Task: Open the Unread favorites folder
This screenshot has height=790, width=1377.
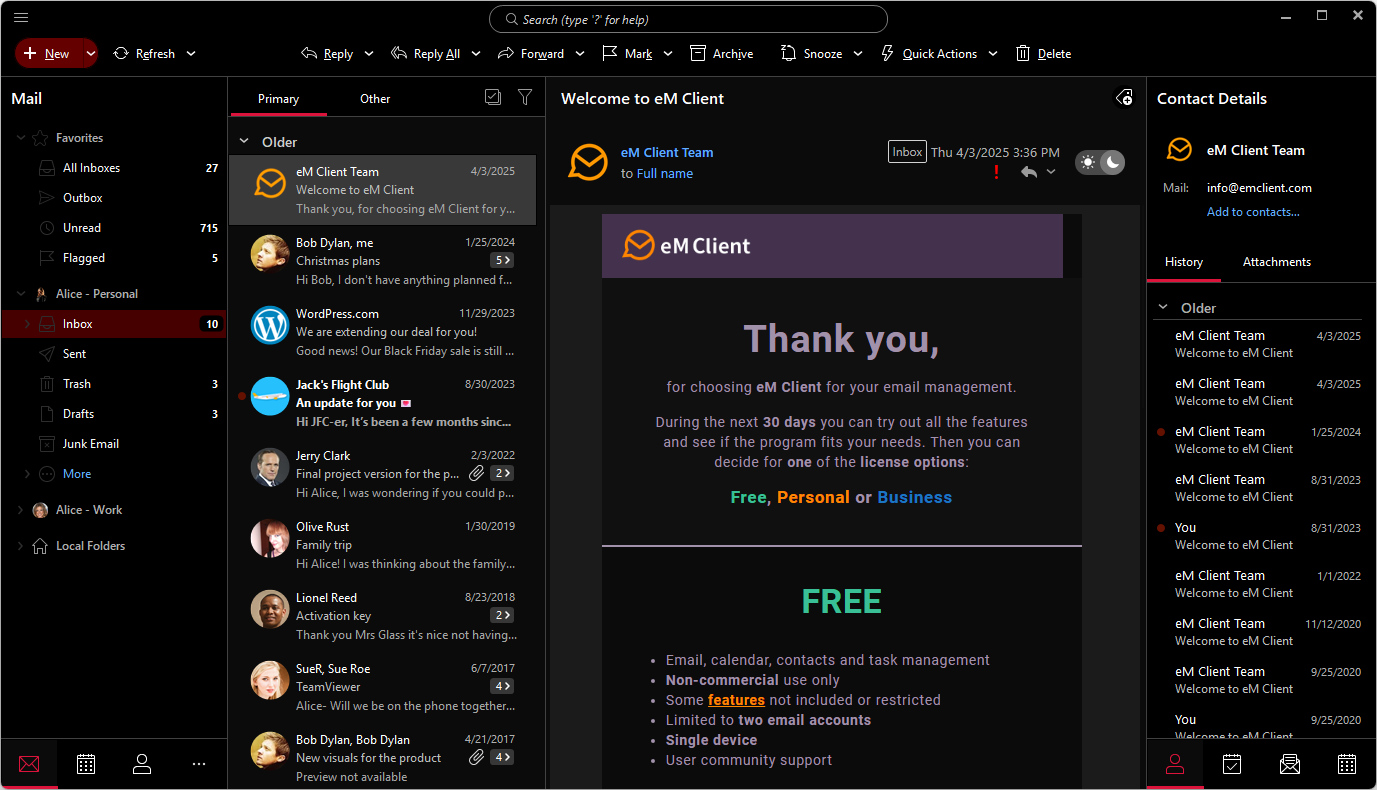Action: click(x=114, y=228)
